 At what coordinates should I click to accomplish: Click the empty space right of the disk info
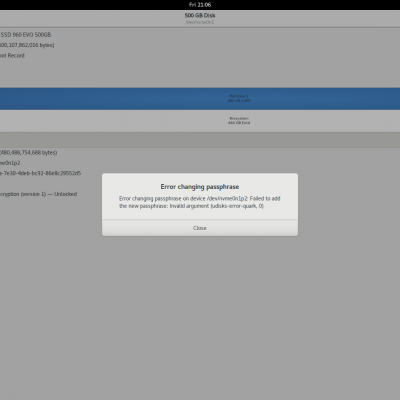pos(233,57)
